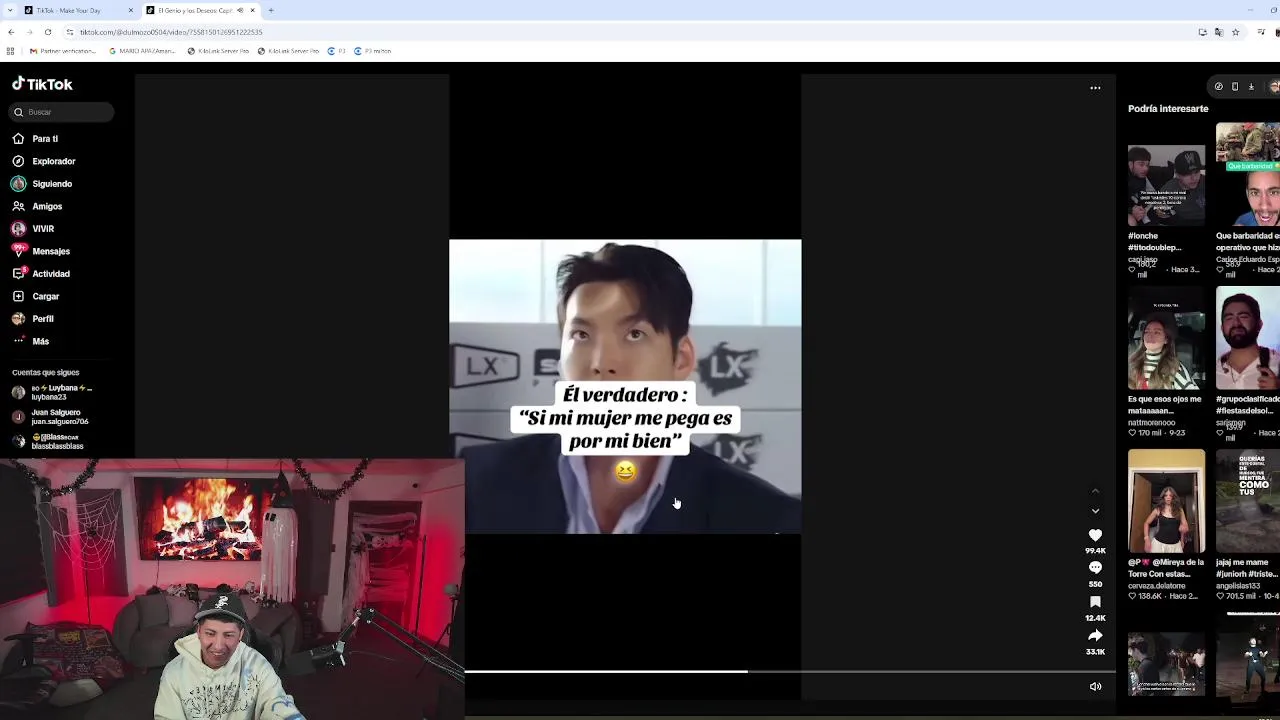Bookmark this page with the star icon
Screen dimensions: 1280x720
point(1236,32)
